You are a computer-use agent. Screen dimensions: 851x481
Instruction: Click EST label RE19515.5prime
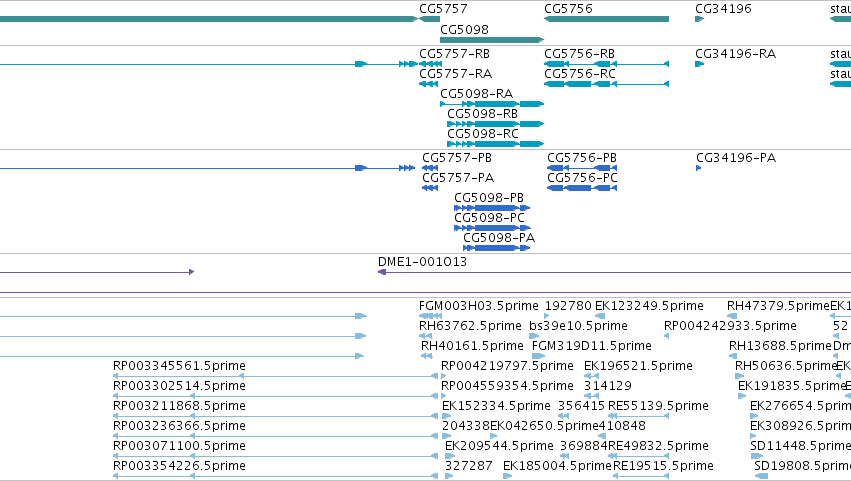click(x=663, y=467)
